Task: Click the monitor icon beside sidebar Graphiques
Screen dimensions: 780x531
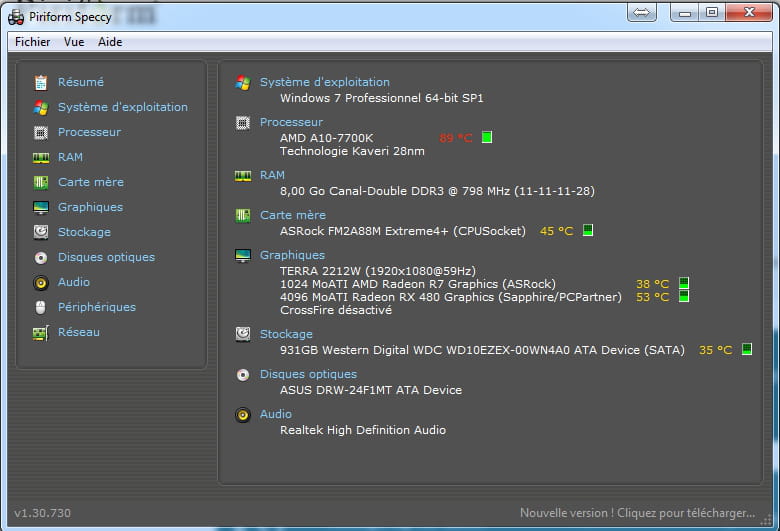Action: [x=41, y=208]
